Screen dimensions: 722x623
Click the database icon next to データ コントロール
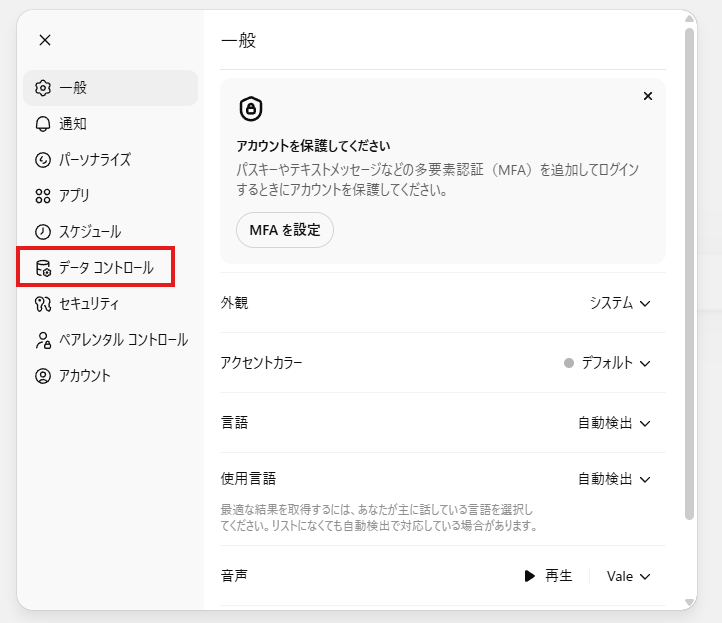click(43, 268)
